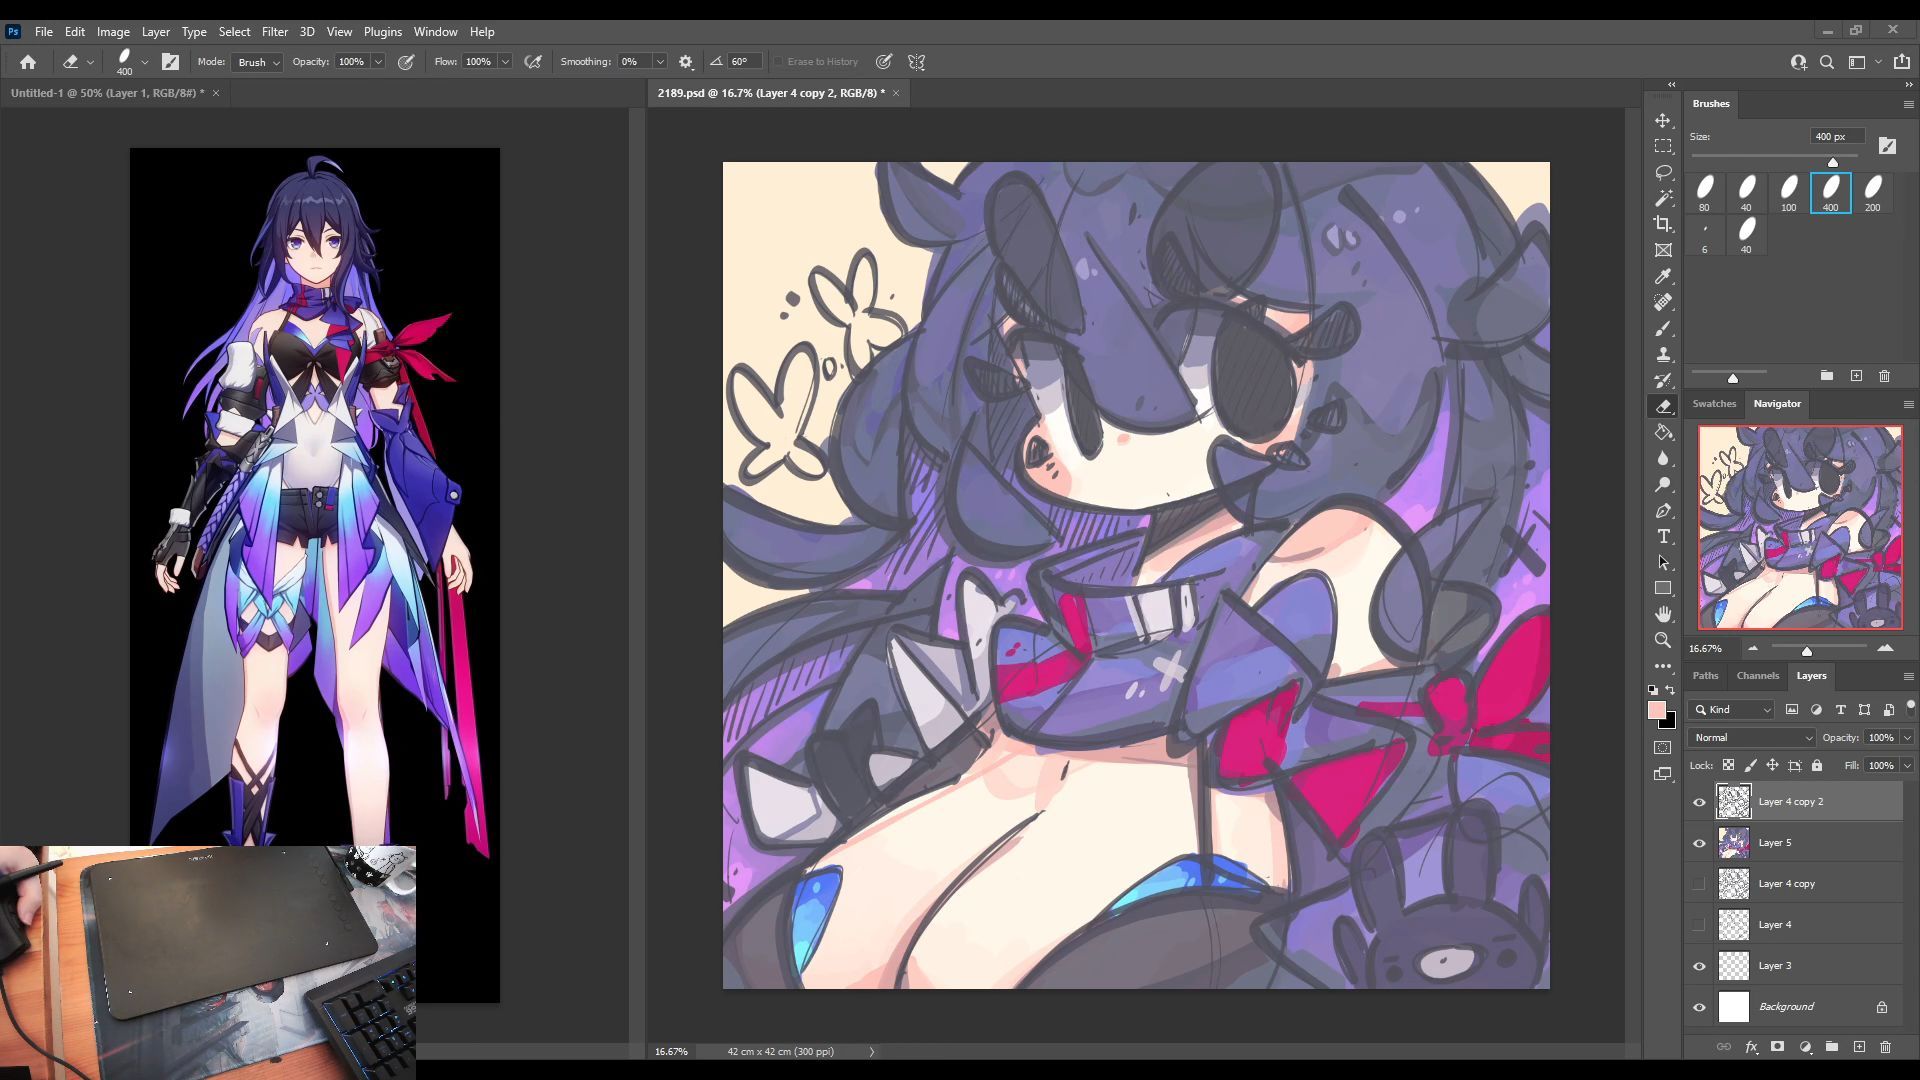Select the Paint Bucket tool
Image resolution: width=1920 pixels, height=1080 pixels.
click(x=1663, y=432)
